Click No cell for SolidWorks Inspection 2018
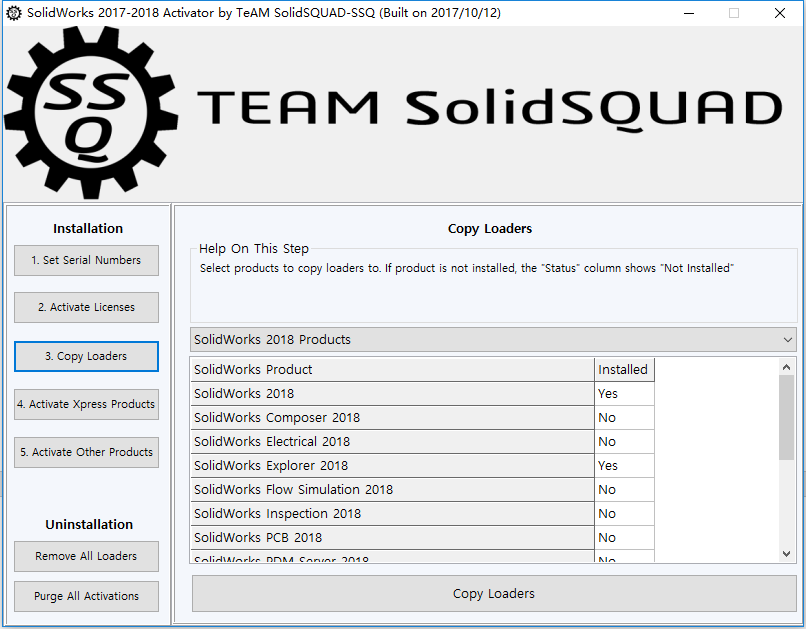 click(x=624, y=514)
